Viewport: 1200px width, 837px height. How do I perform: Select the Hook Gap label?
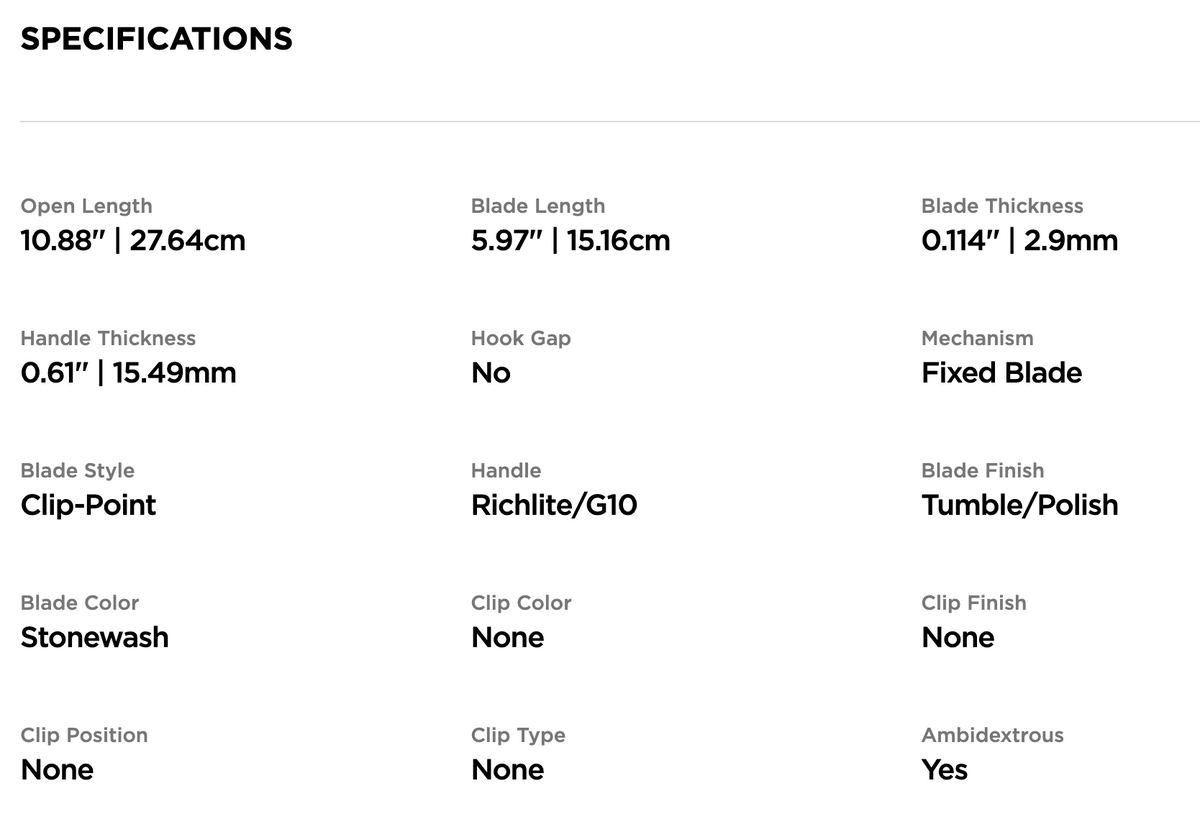[x=521, y=338]
